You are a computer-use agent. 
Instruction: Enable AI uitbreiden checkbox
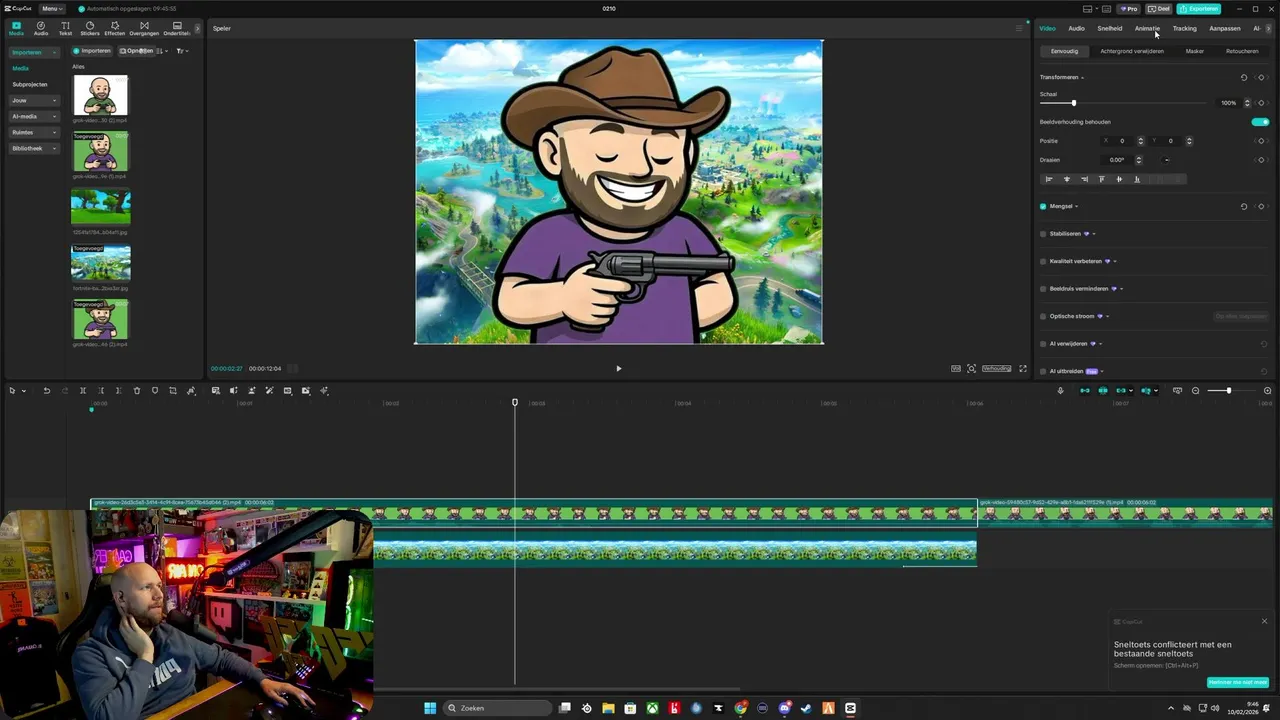coord(1043,371)
